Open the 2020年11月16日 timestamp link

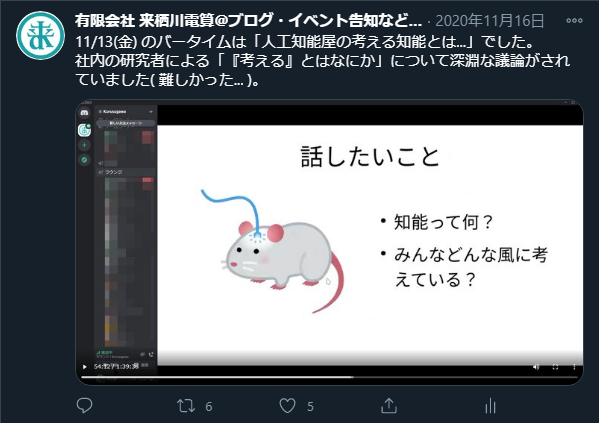490,21
